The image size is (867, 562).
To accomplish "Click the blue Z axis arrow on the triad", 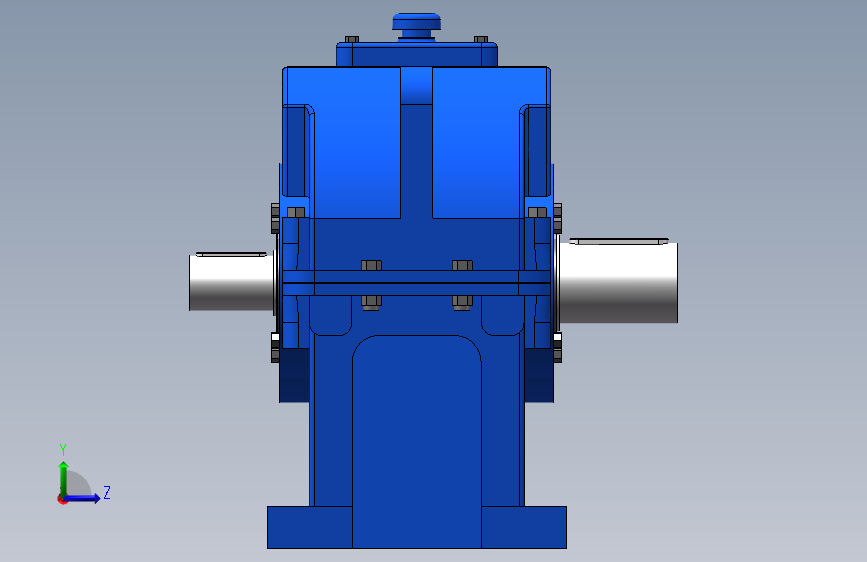I will [83, 498].
